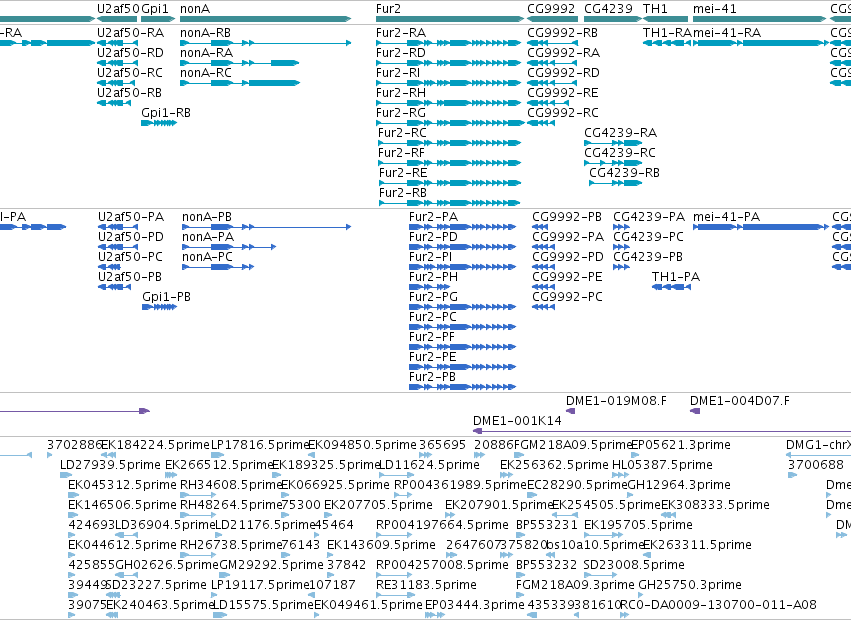
Task: Select protein TH1-PA
Action: click(x=671, y=287)
